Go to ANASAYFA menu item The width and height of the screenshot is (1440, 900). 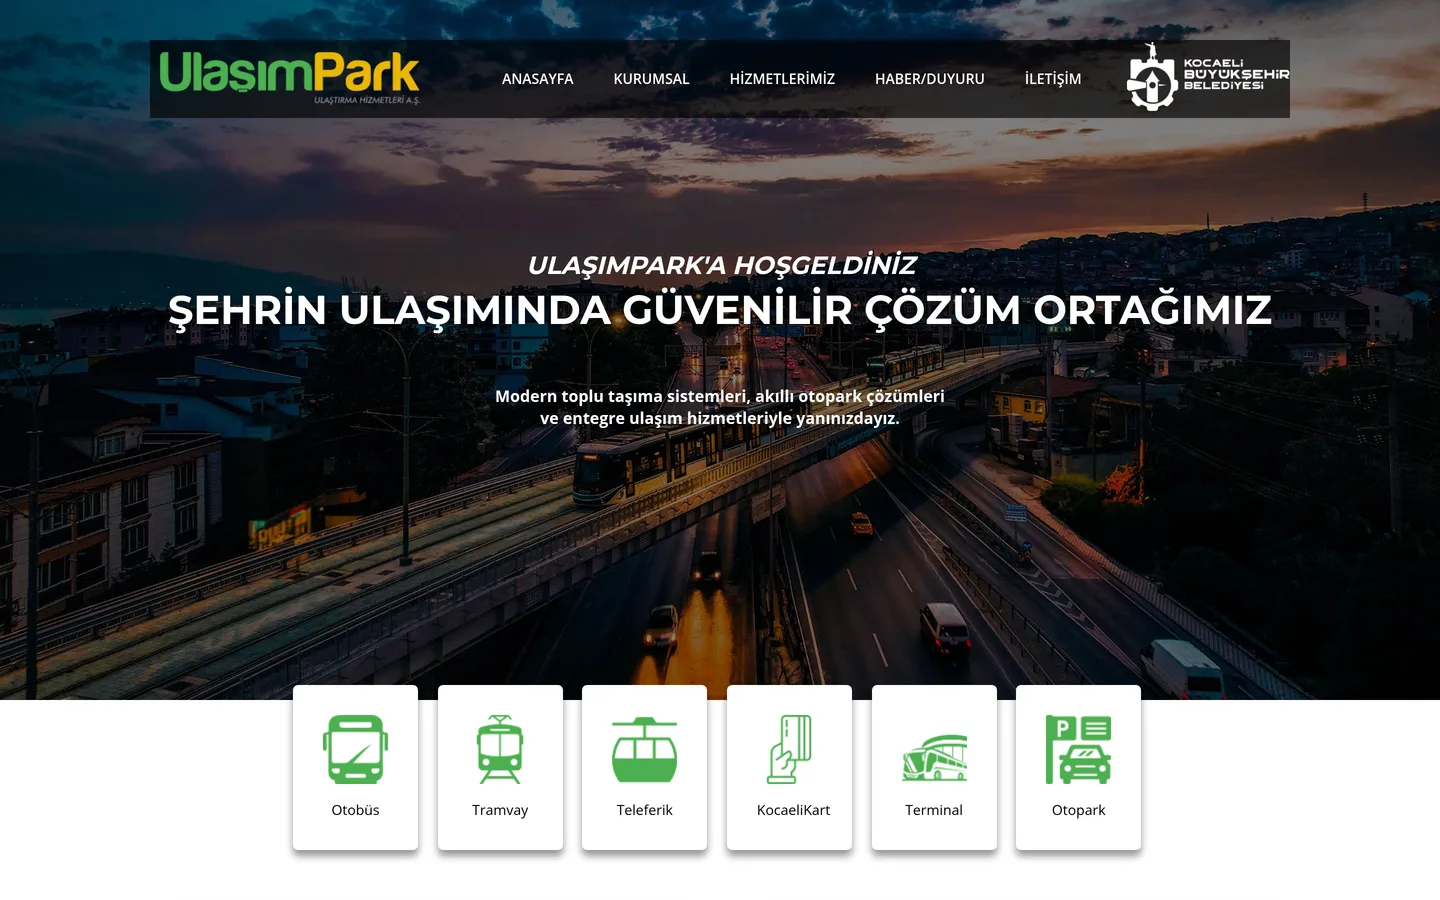[537, 79]
